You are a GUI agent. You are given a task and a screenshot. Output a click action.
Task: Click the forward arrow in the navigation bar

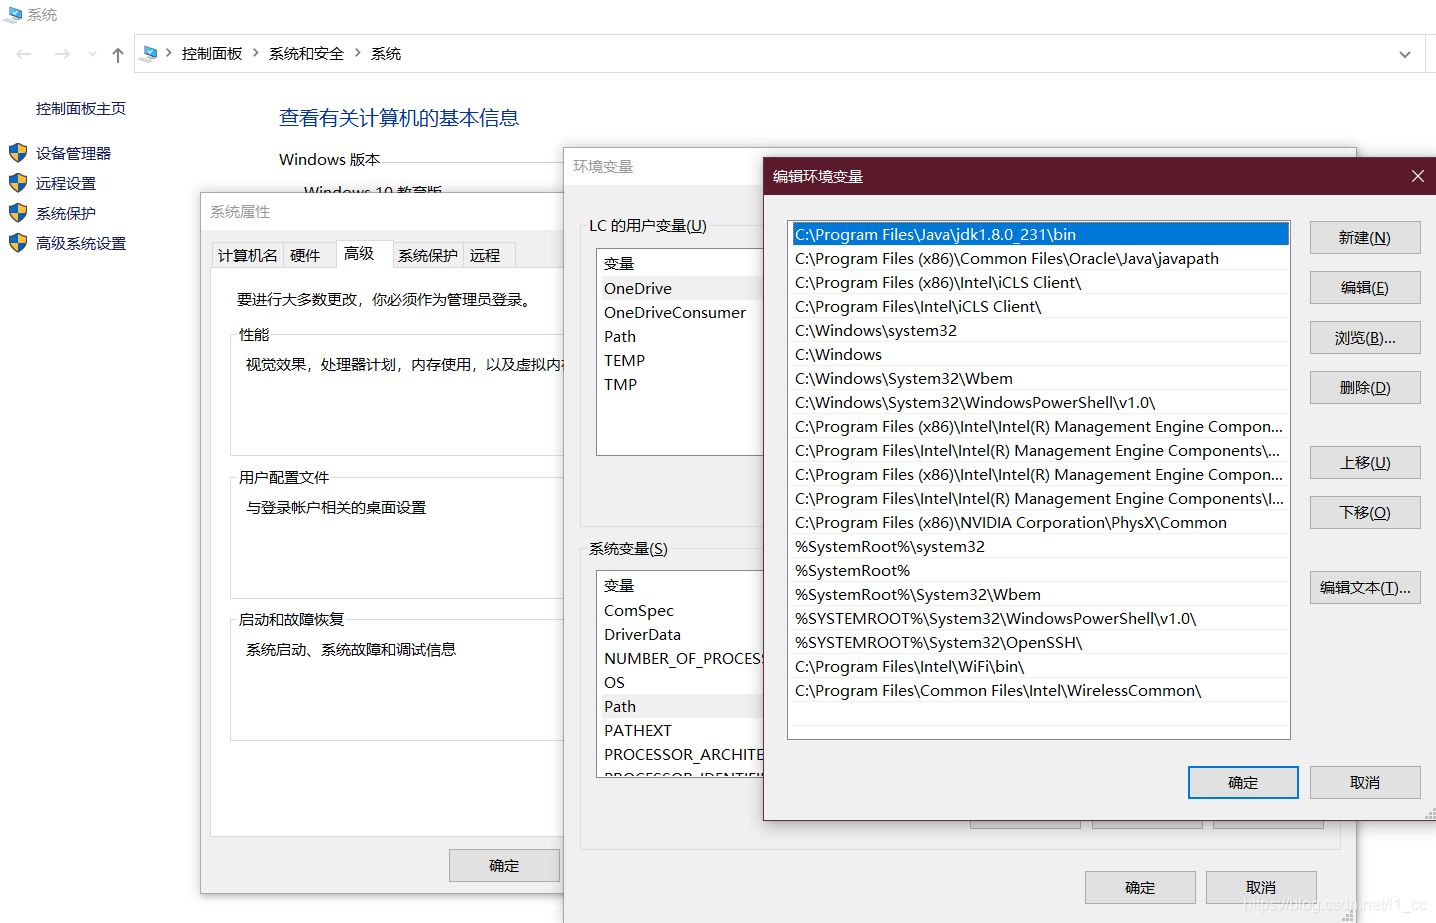pos(62,54)
